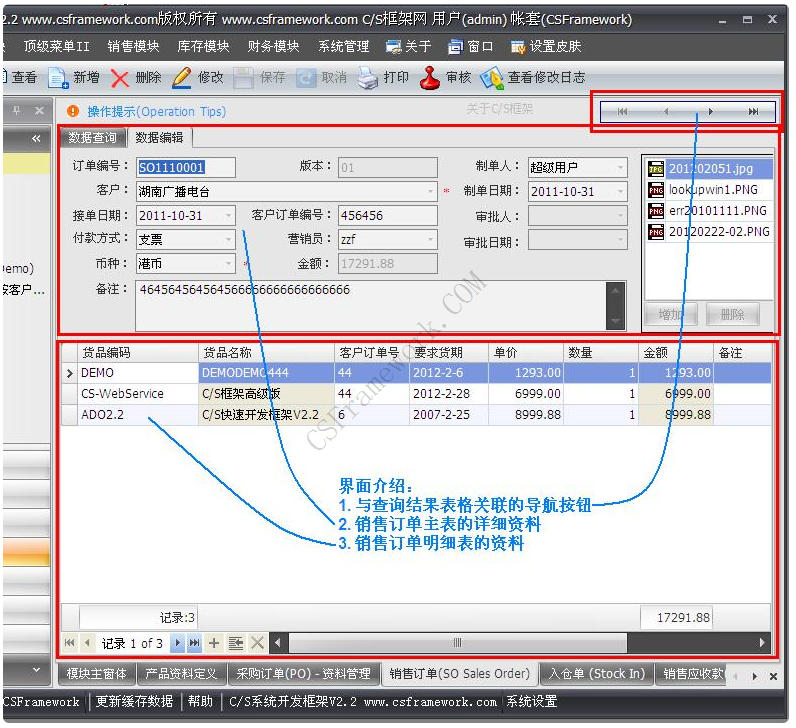Click the 增加 attachment add button
Screen dimensions: 796x728
pyautogui.click(x=671, y=315)
